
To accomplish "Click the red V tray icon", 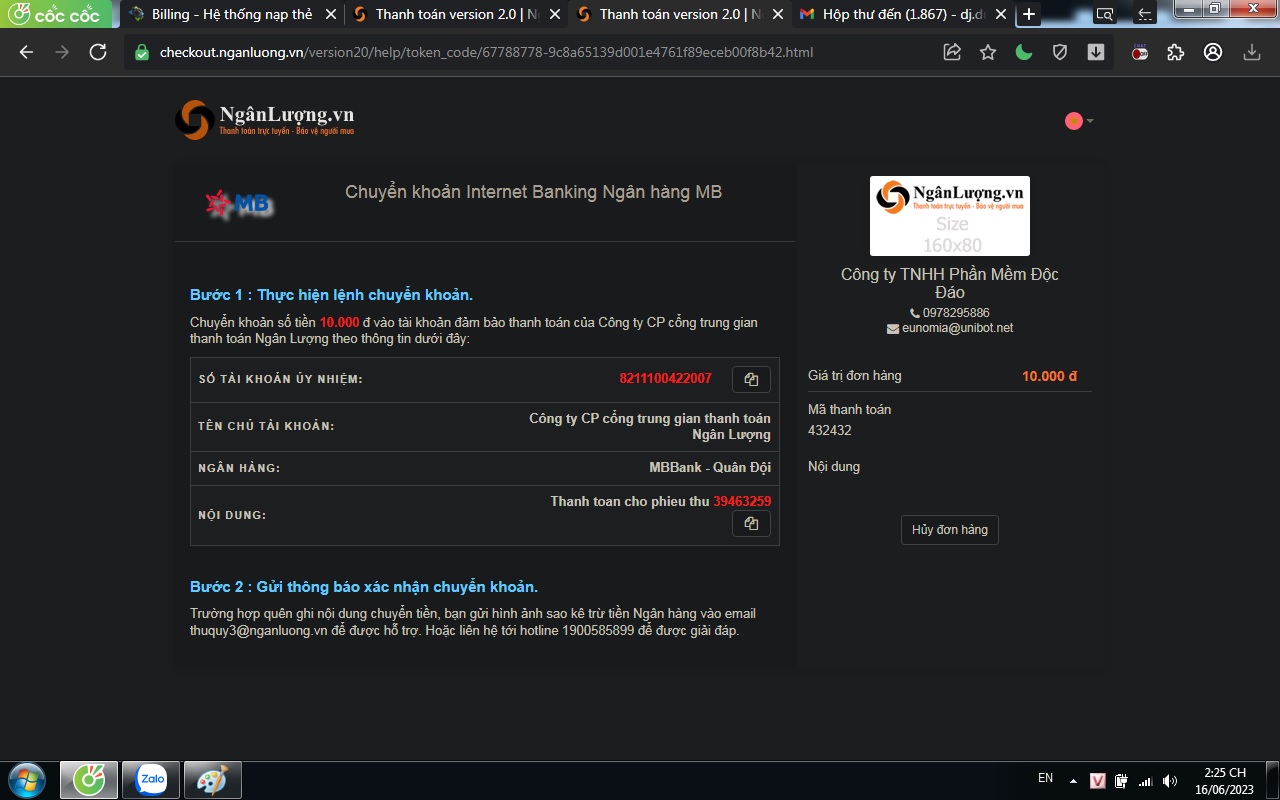I will click(1098, 781).
